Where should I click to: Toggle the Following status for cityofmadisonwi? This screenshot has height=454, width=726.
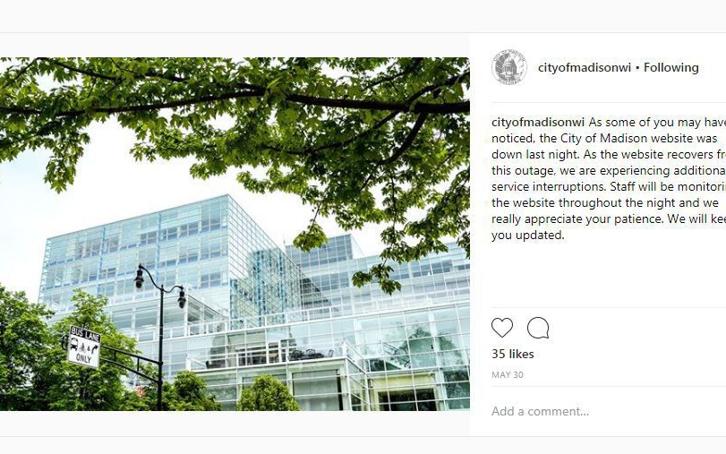click(x=671, y=68)
